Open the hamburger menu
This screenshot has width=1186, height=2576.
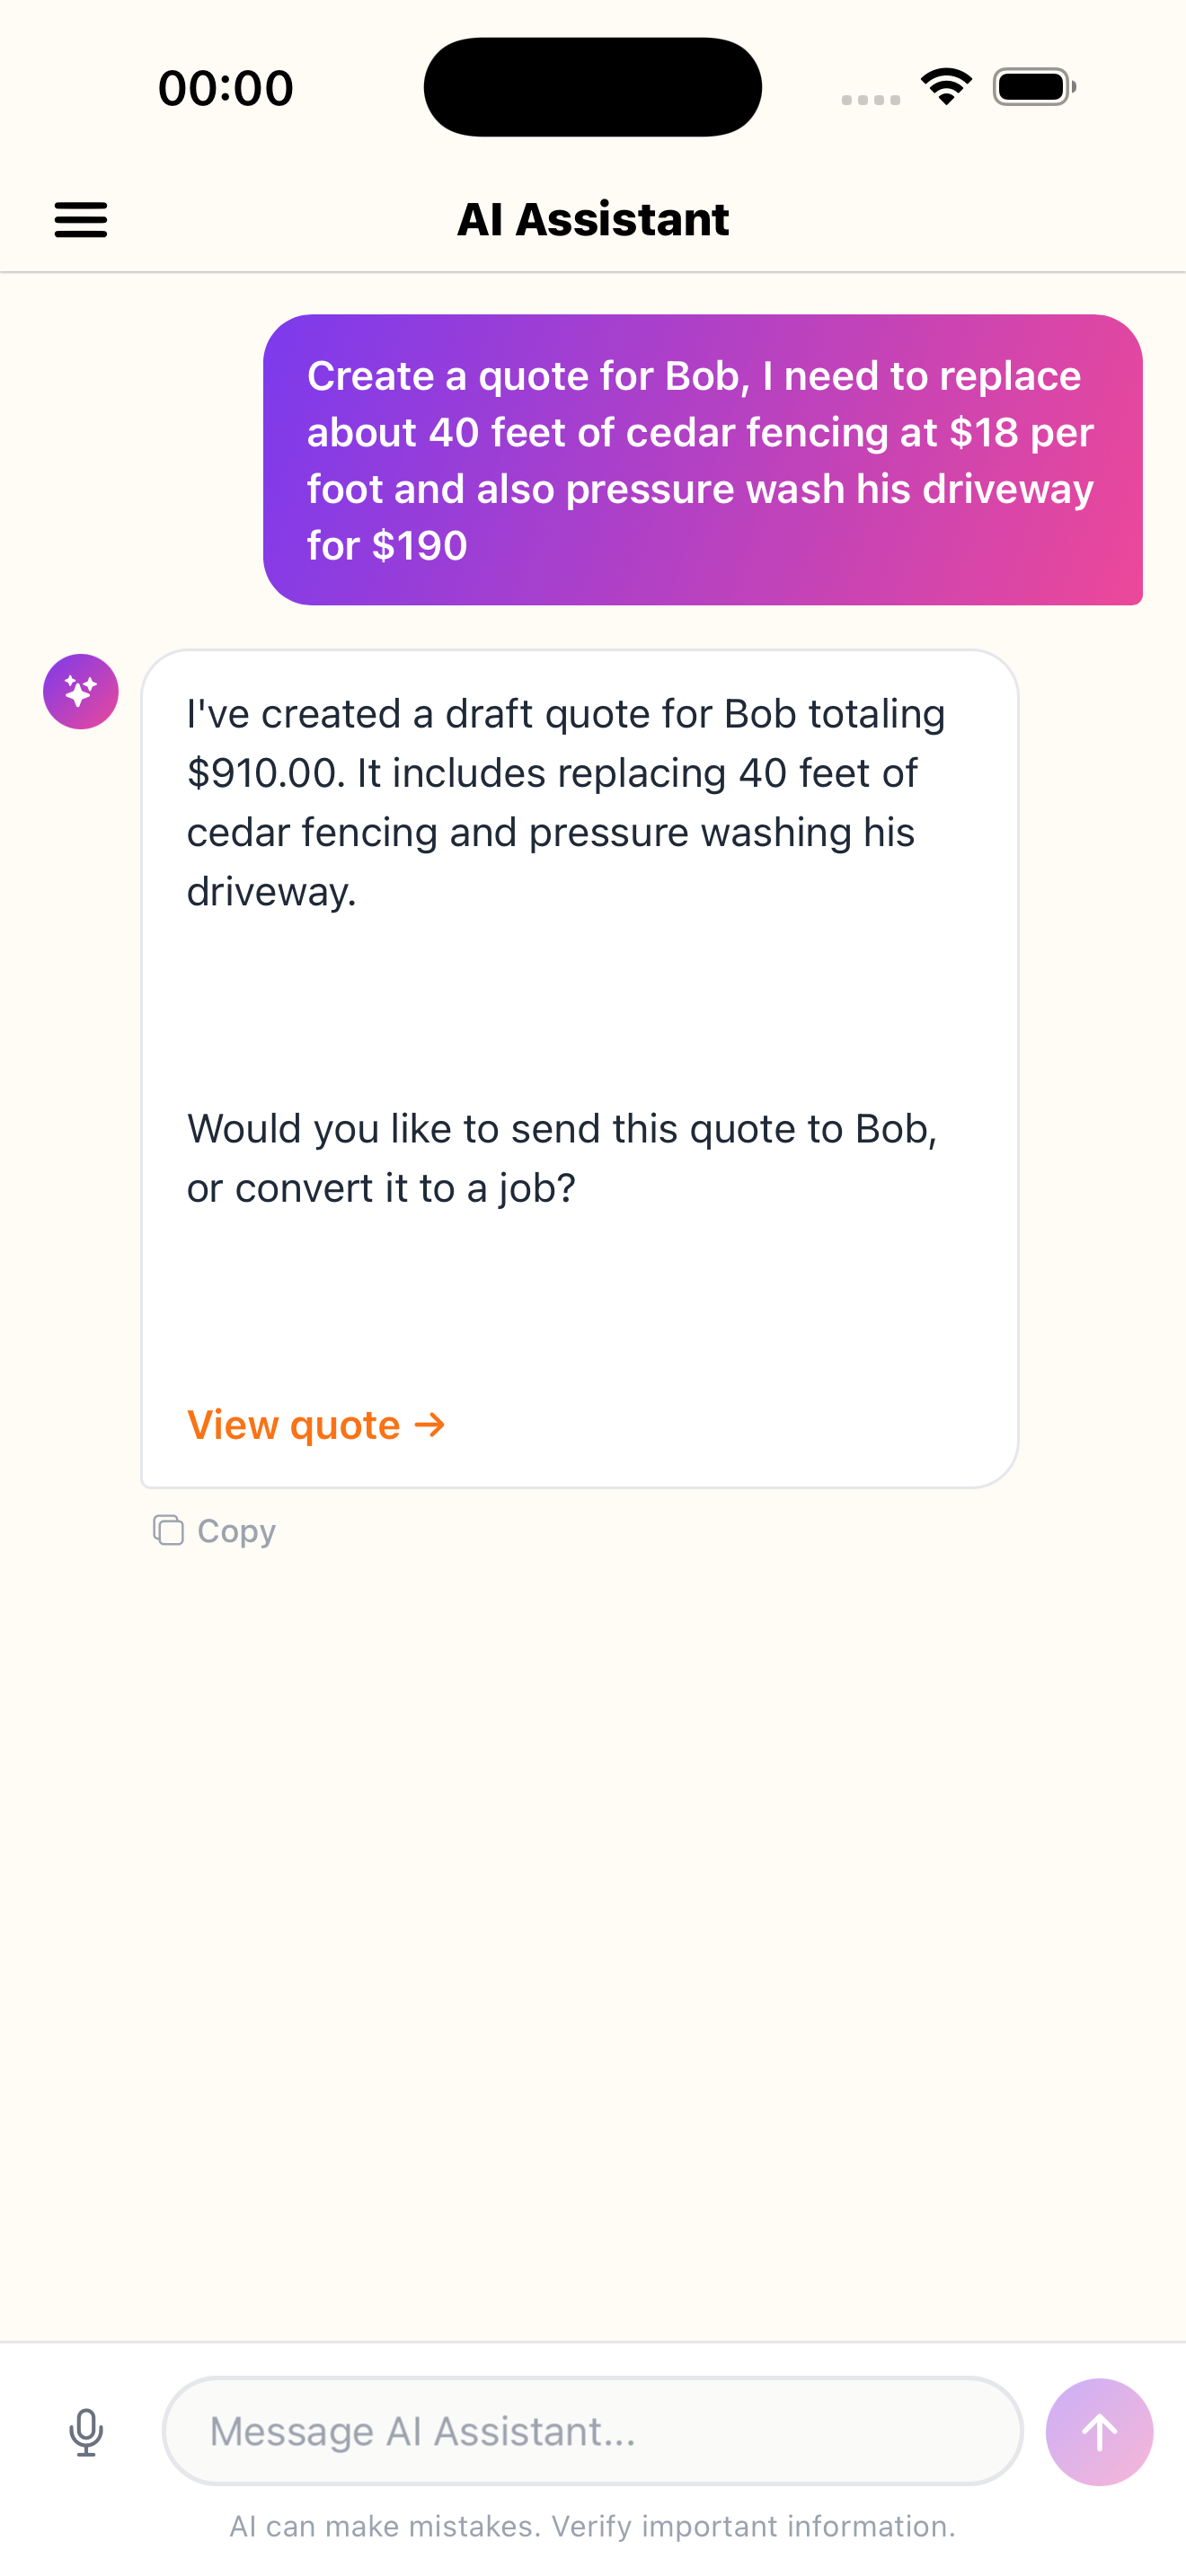pos(80,219)
